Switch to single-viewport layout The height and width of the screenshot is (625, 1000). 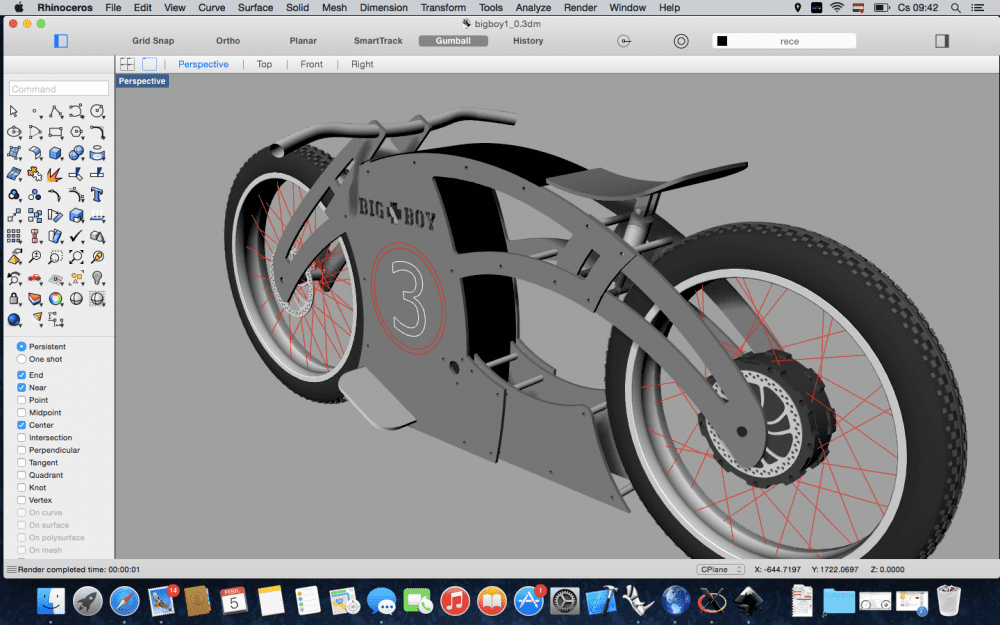coord(149,64)
